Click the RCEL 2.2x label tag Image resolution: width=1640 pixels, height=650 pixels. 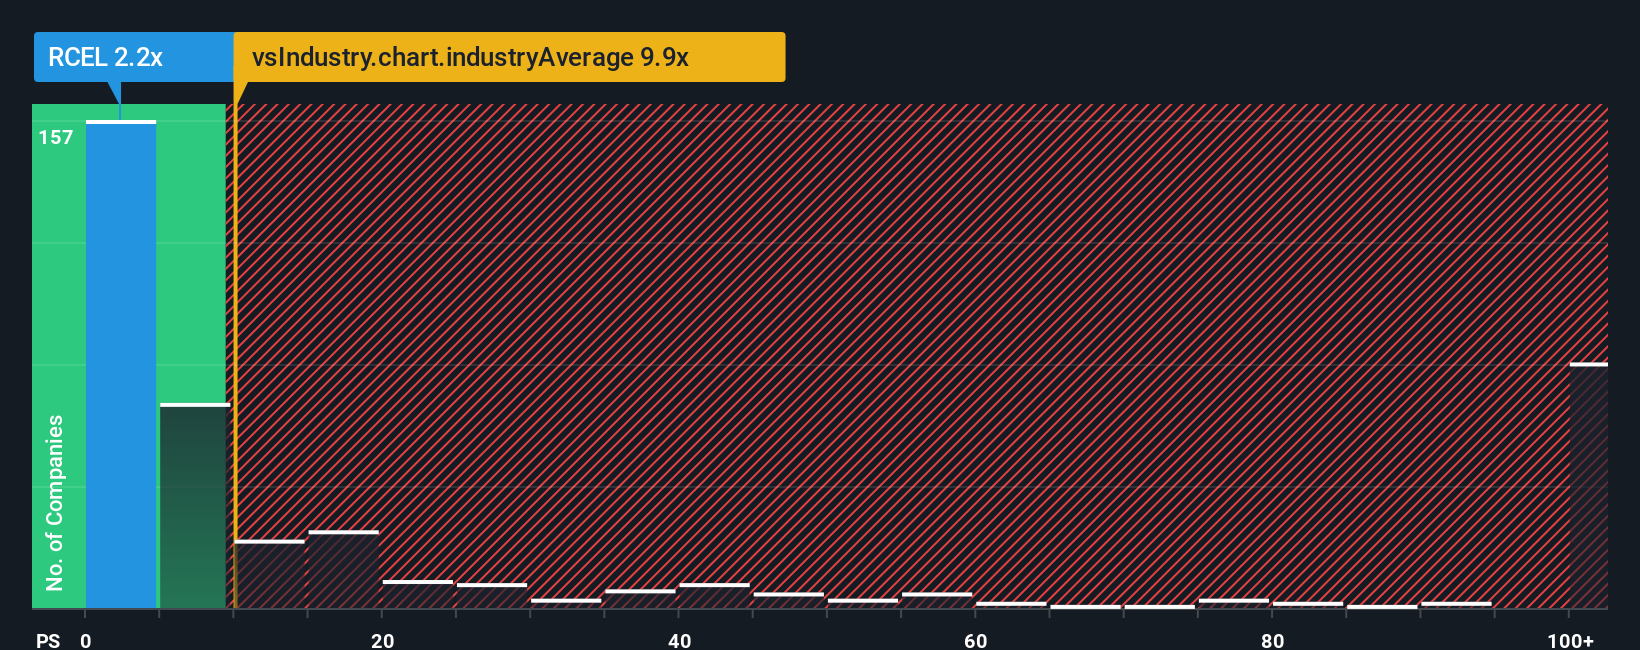coord(133,57)
